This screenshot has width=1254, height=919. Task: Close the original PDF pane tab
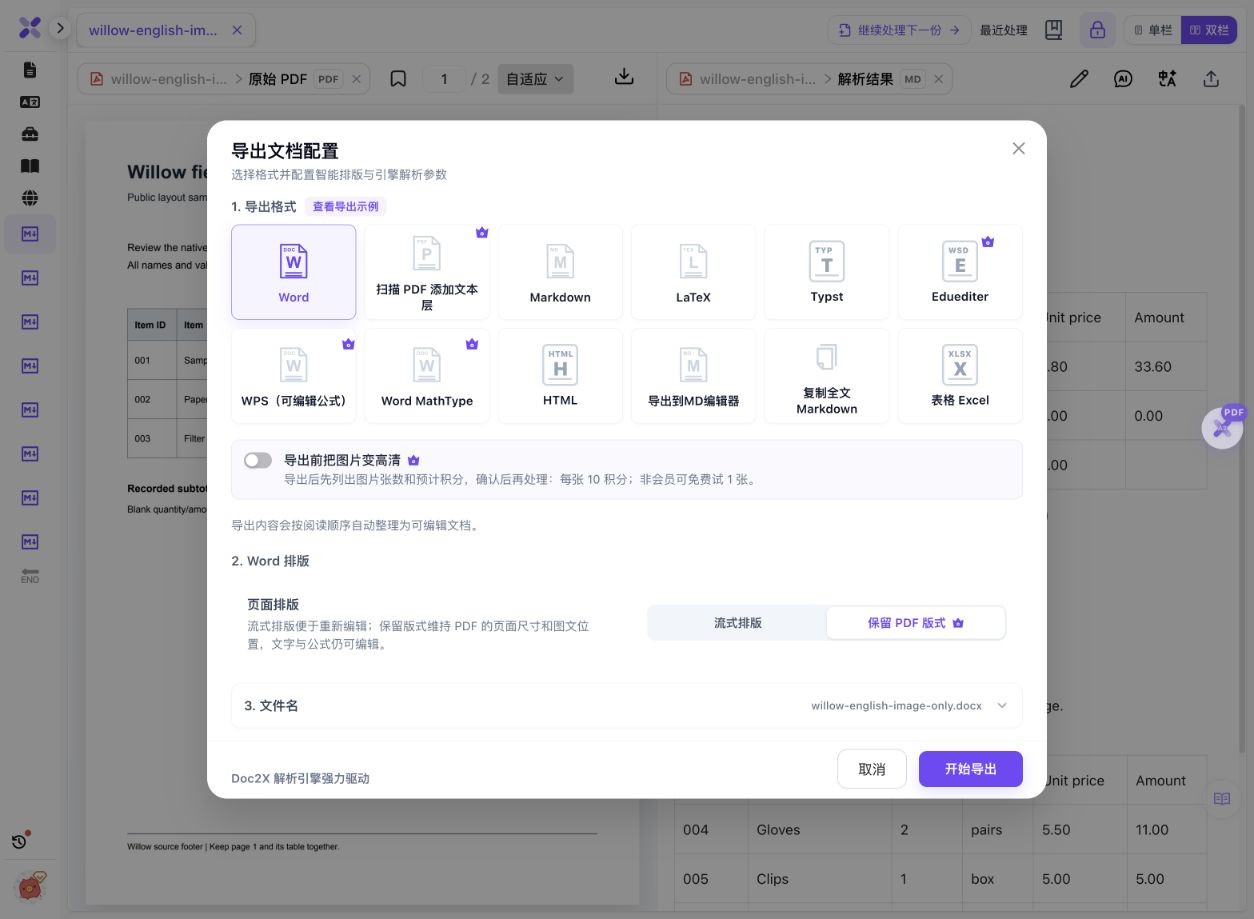pos(358,79)
